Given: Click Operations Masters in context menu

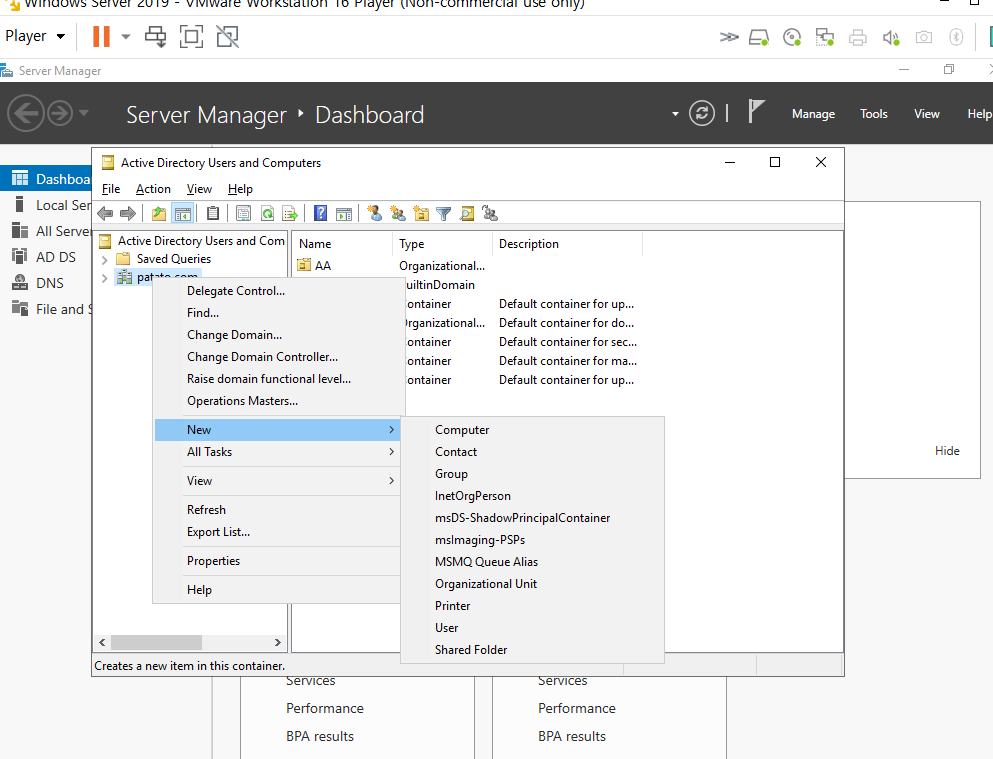Looking at the screenshot, I should tap(277, 401).
